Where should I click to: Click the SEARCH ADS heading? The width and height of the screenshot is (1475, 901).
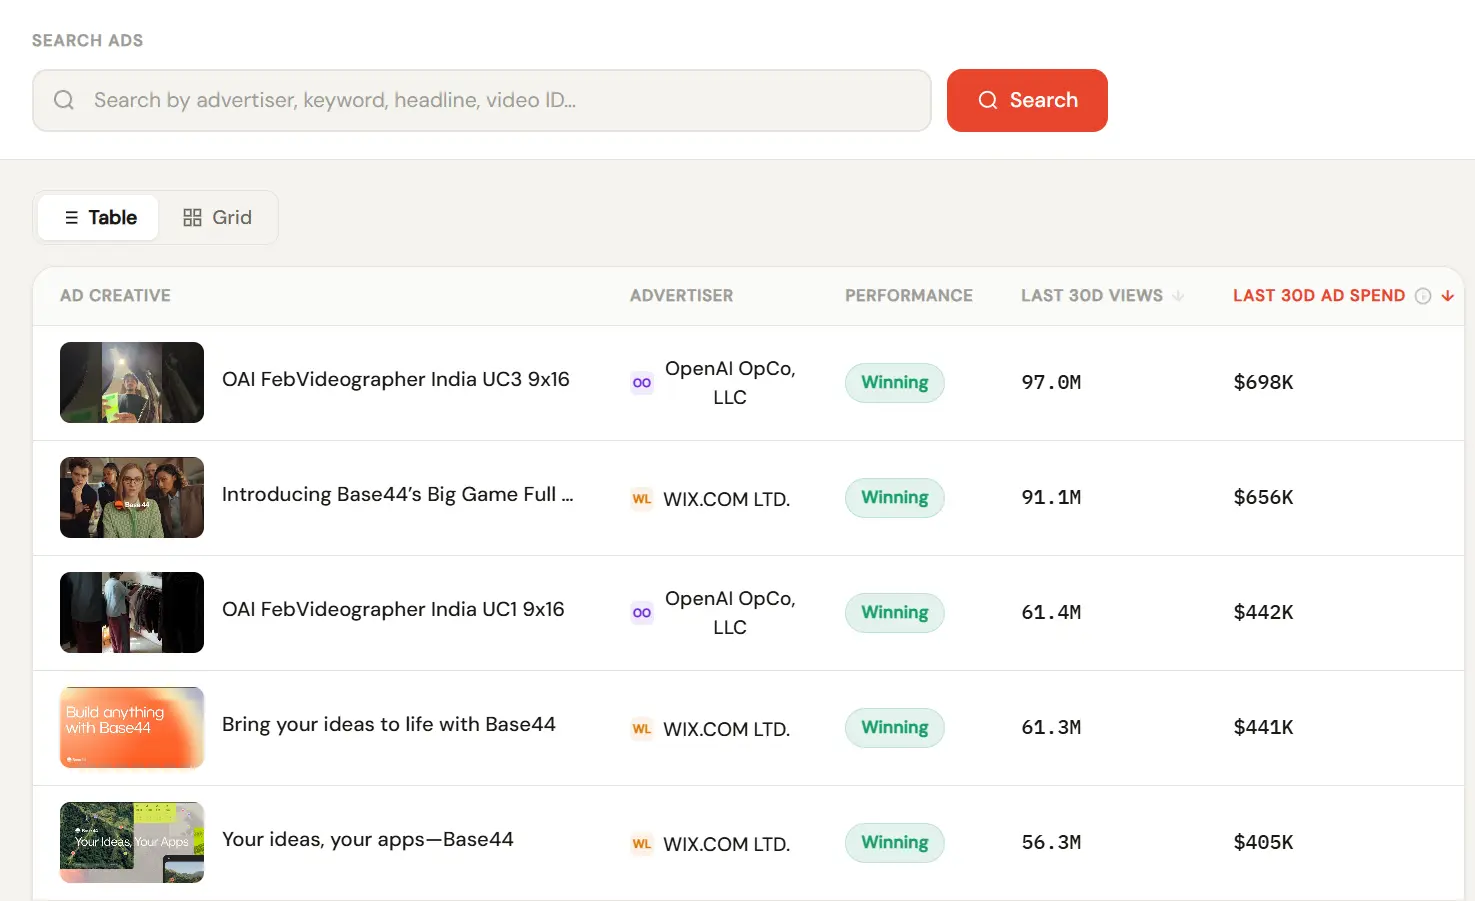point(87,40)
